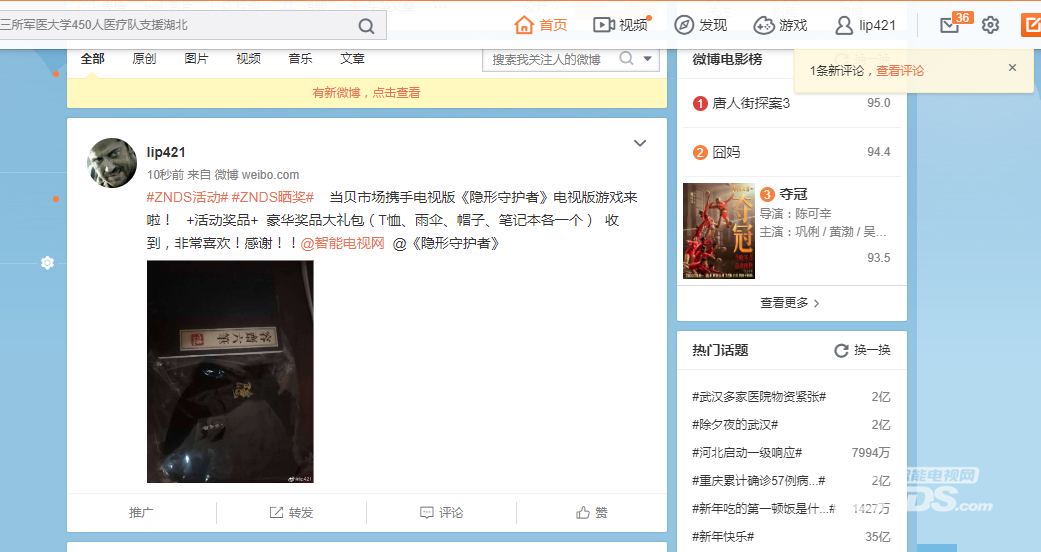Click the magnifier in 搜索我关注人的微博 box

tap(626, 58)
